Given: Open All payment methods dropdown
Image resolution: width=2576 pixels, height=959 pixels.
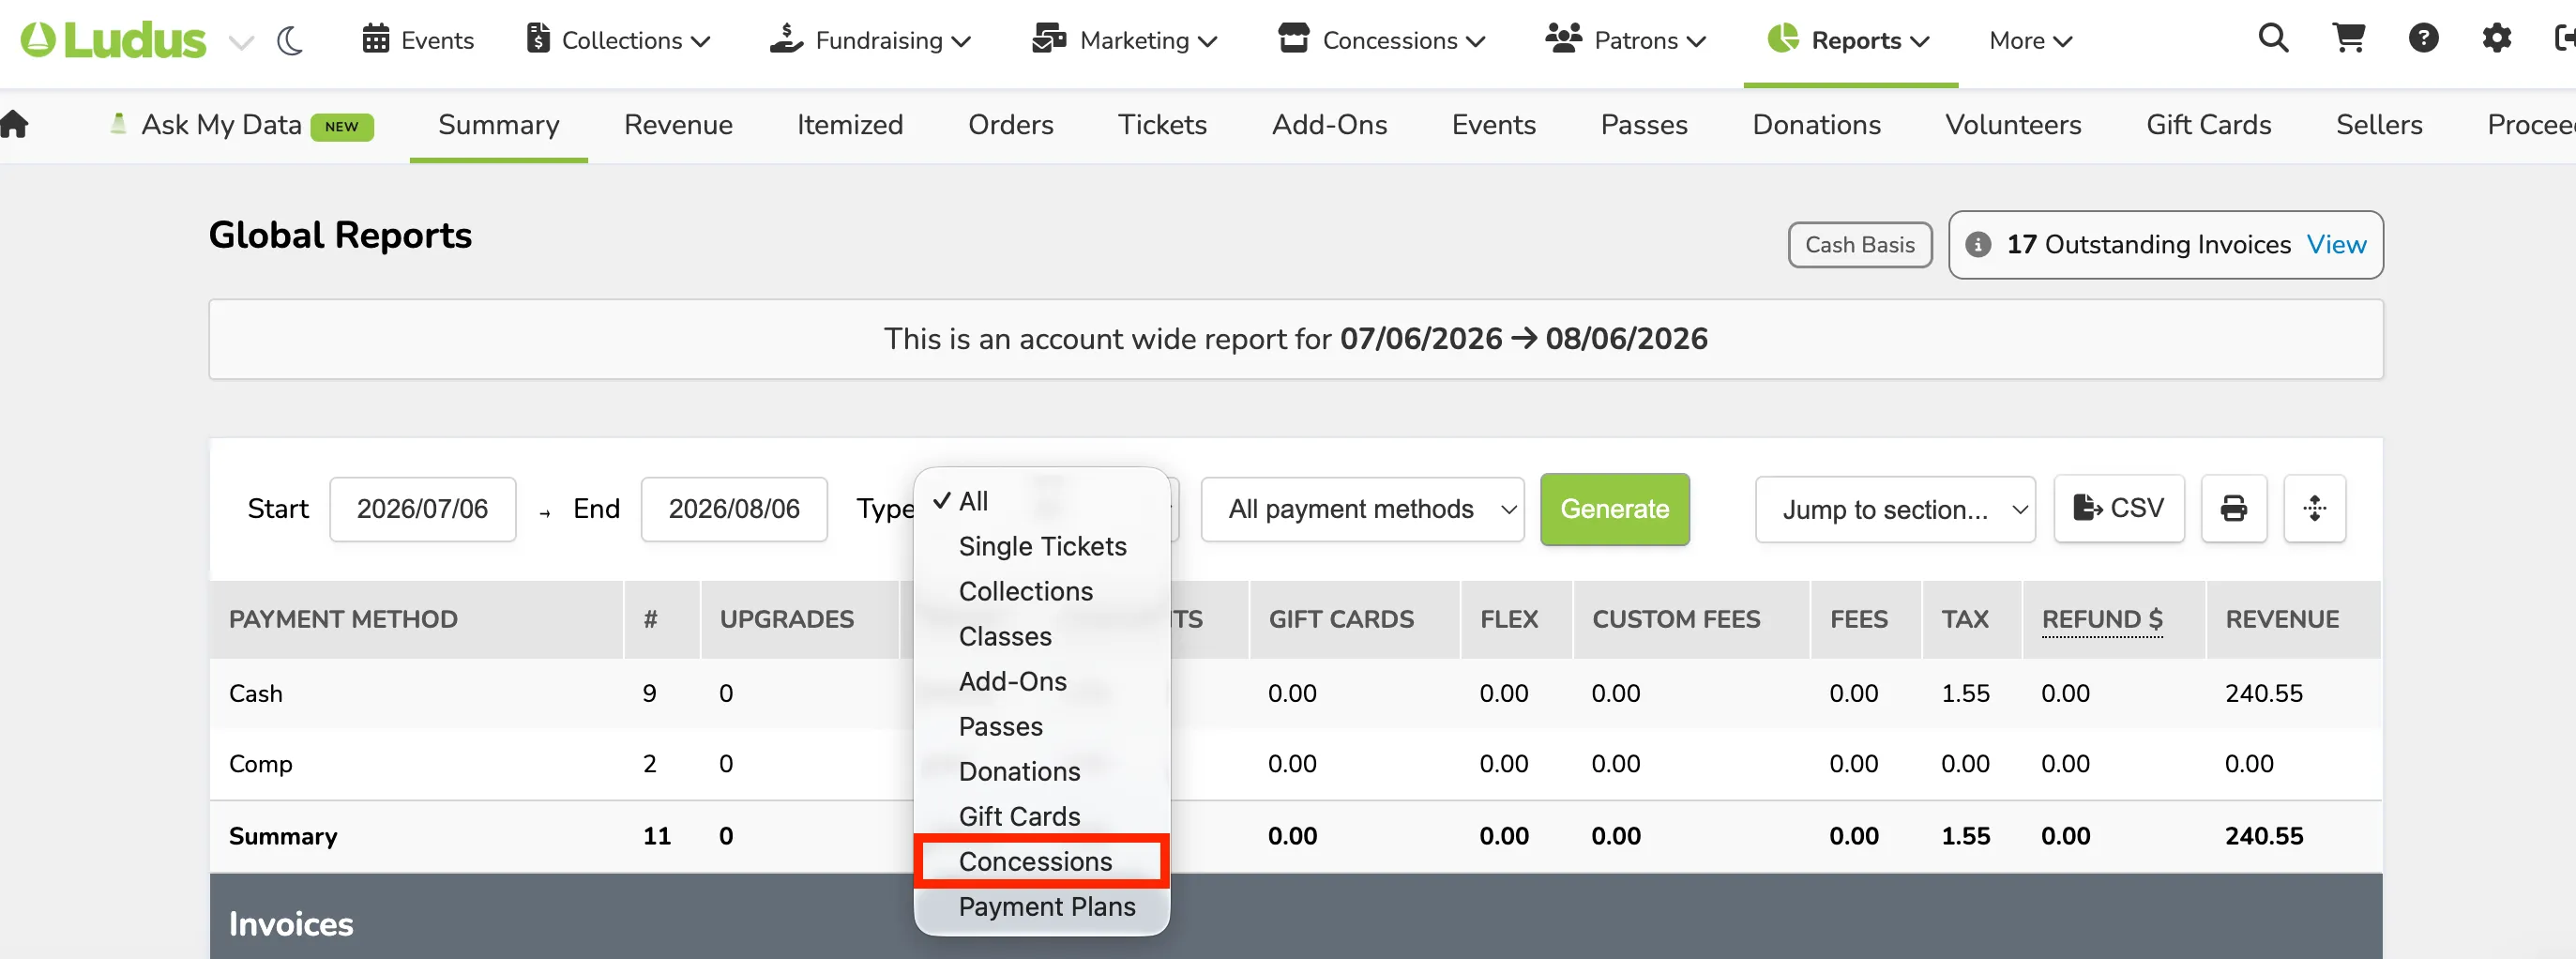Looking at the screenshot, I should point(1361,509).
